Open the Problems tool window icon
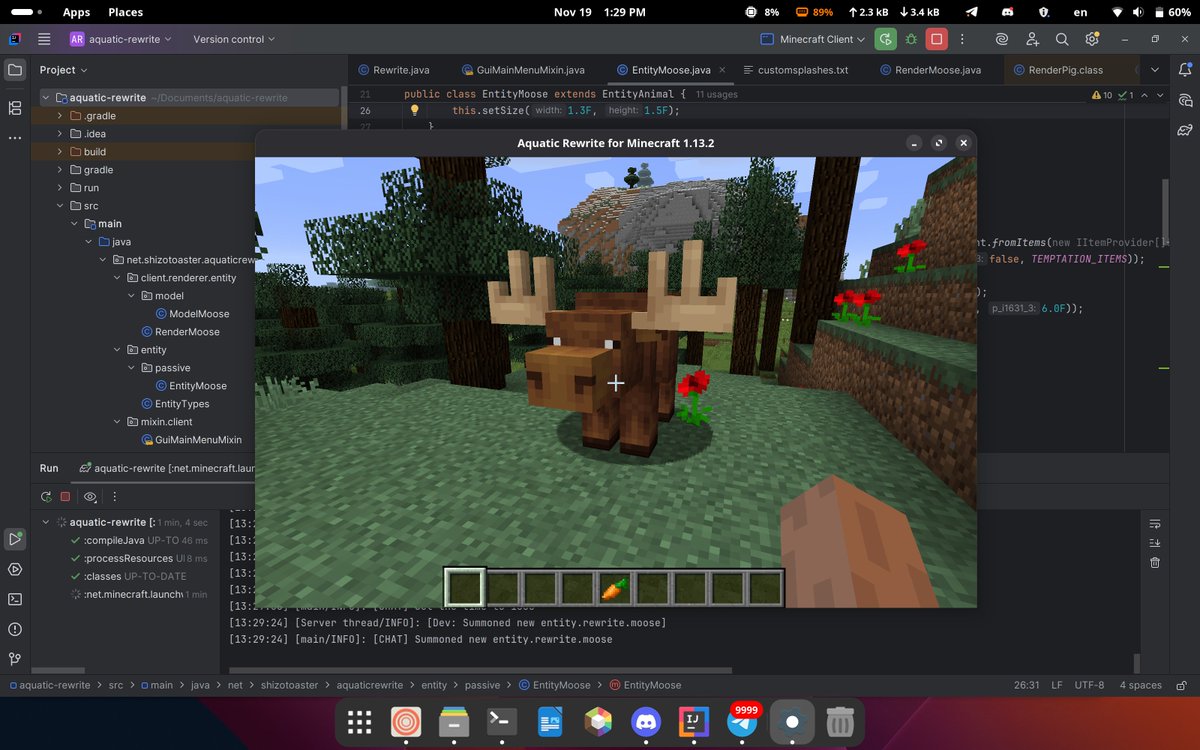Viewport: 1200px width, 750px height. point(14,629)
